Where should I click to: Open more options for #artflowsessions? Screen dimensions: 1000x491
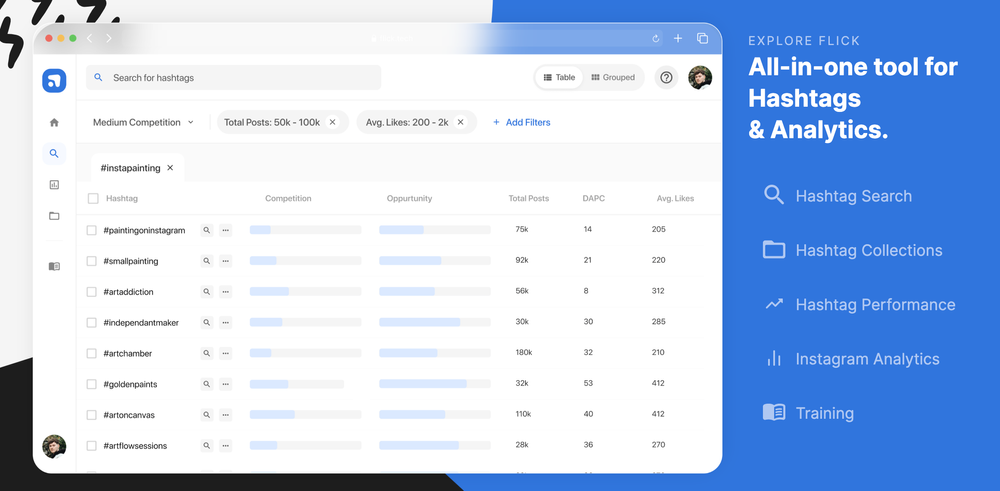[x=225, y=446]
